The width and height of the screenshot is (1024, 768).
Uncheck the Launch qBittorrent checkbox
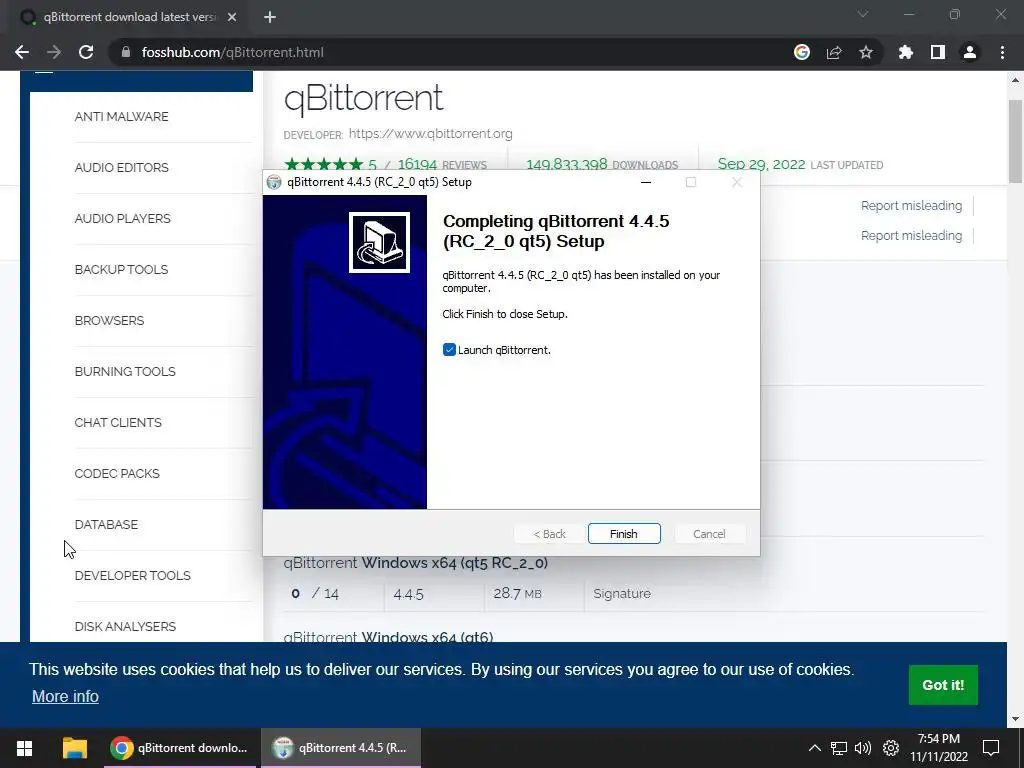(449, 350)
